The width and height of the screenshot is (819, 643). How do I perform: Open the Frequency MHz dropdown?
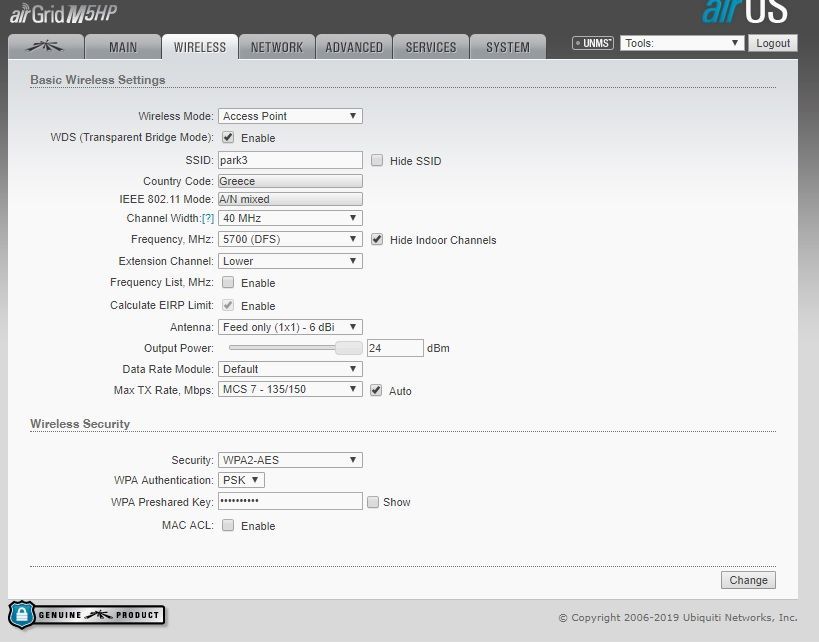point(290,239)
